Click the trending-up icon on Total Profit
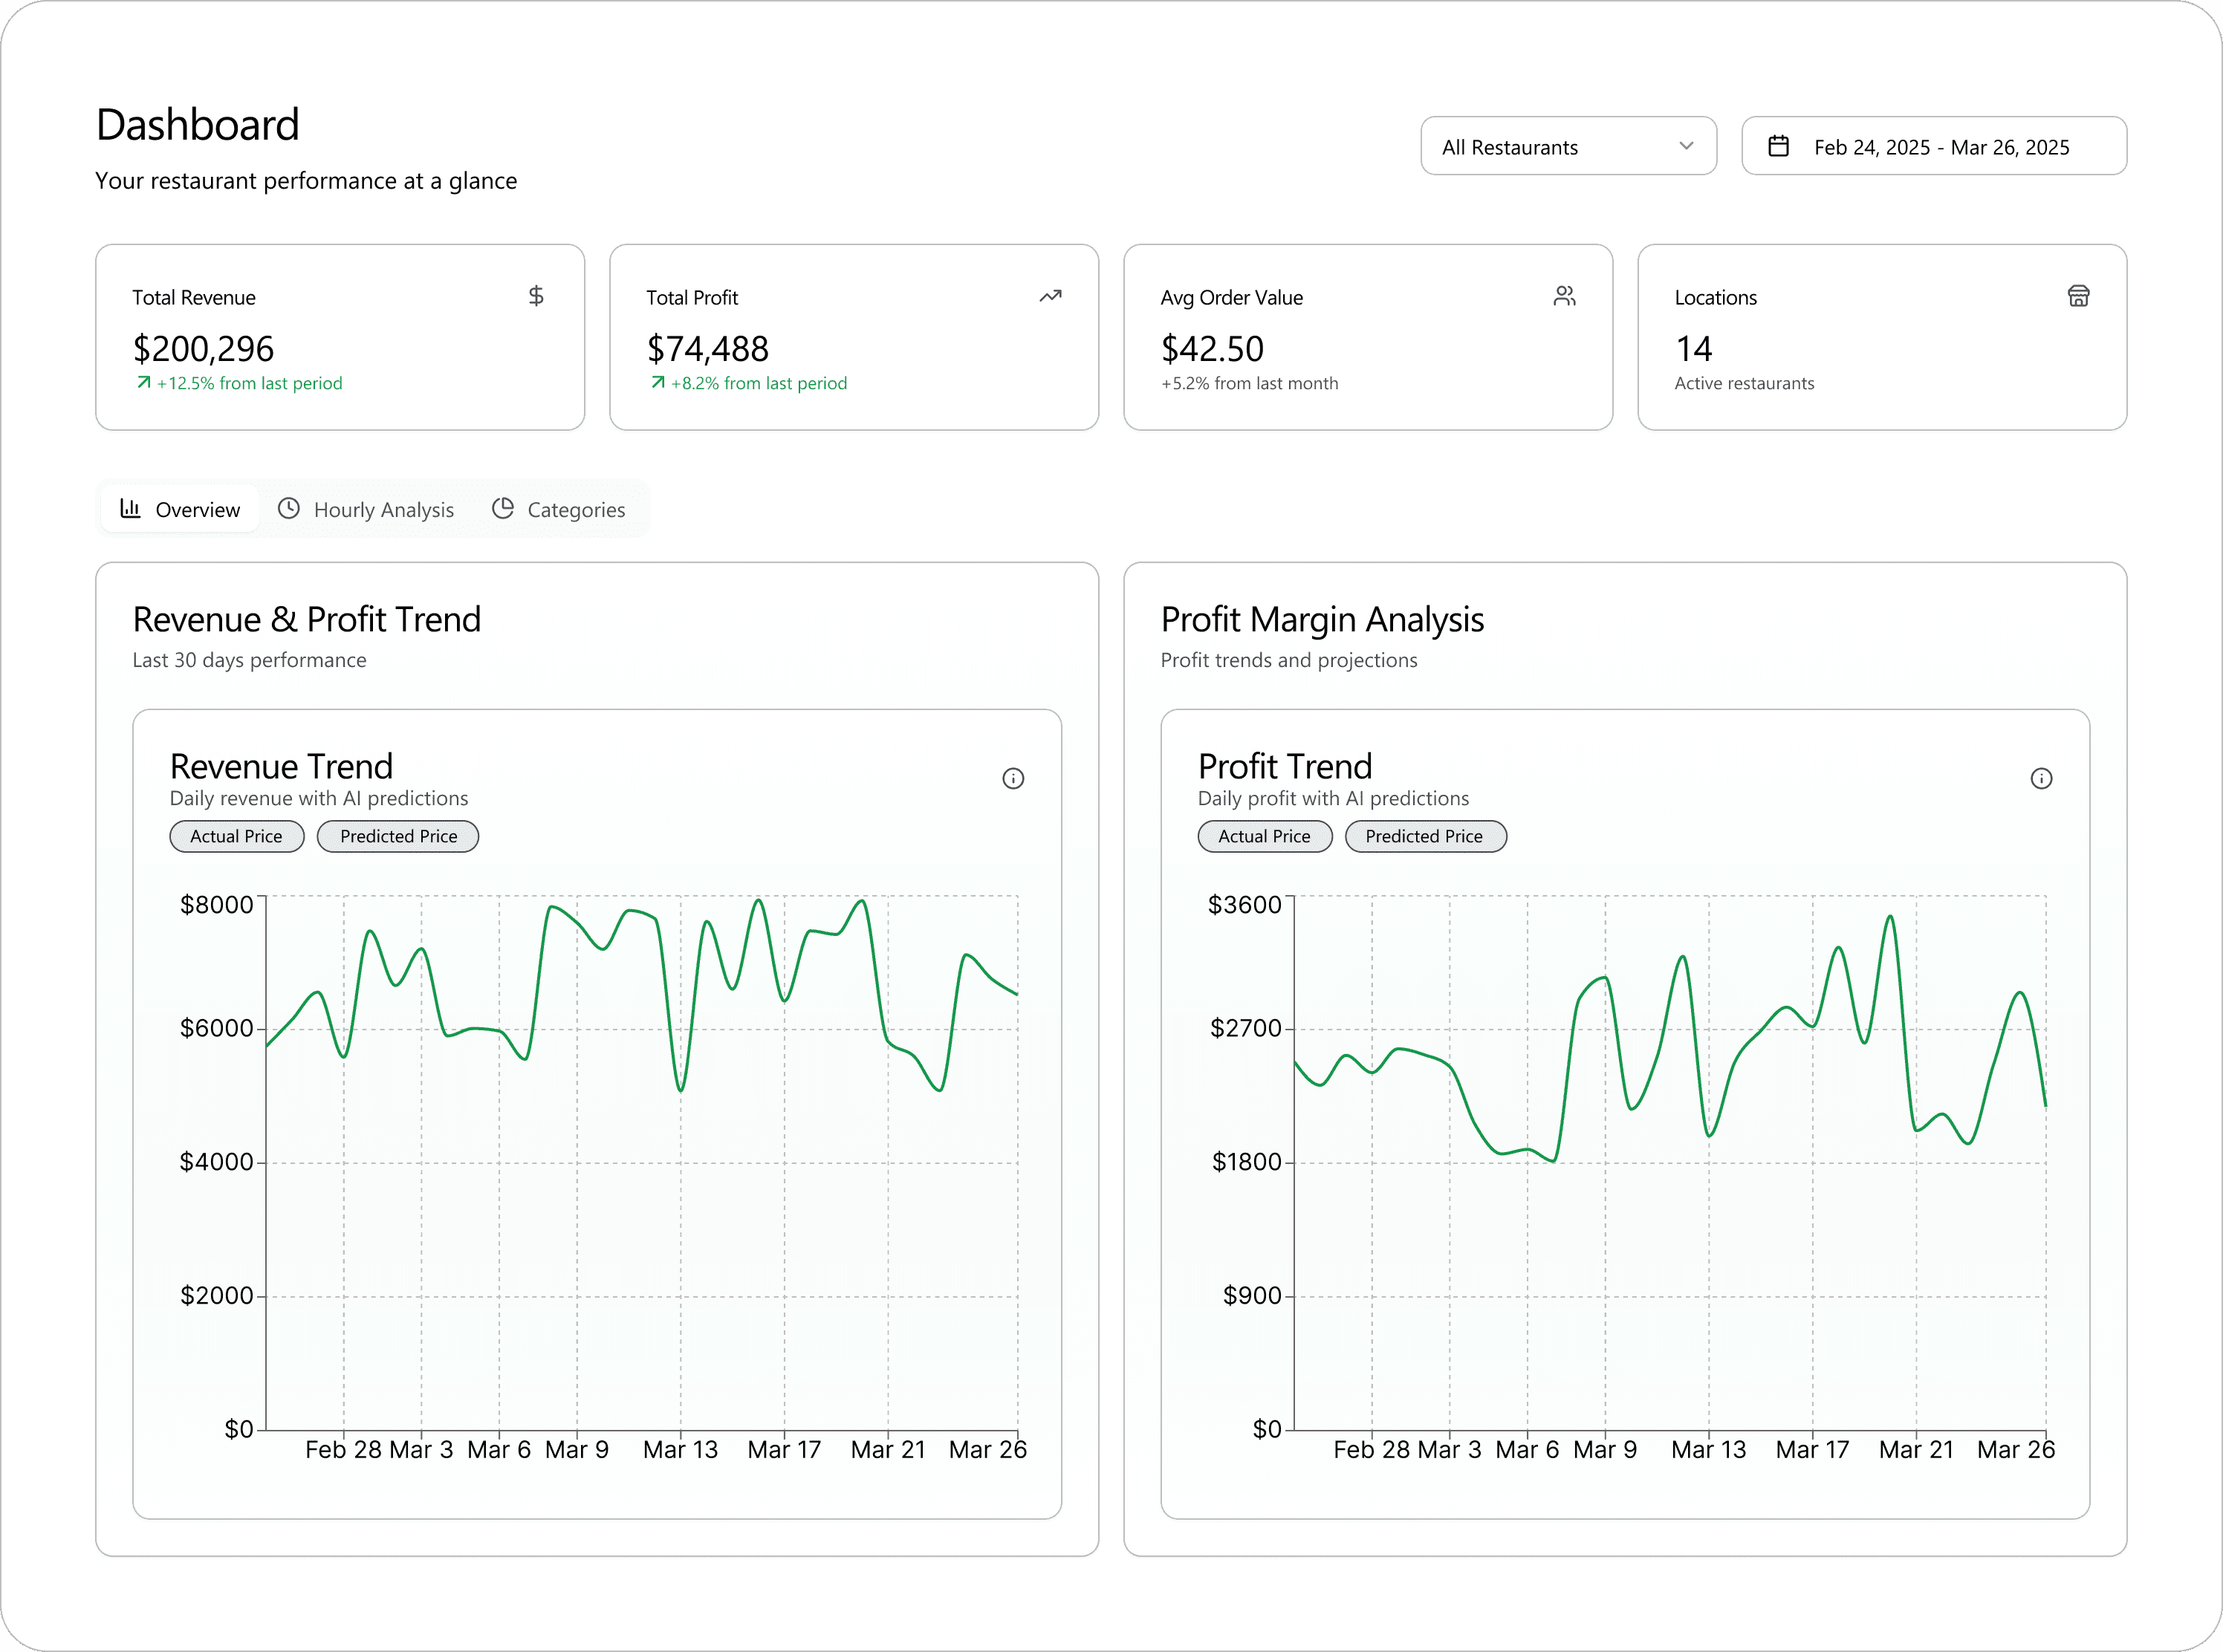The height and width of the screenshot is (1652, 2223). tap(1050, 296)
